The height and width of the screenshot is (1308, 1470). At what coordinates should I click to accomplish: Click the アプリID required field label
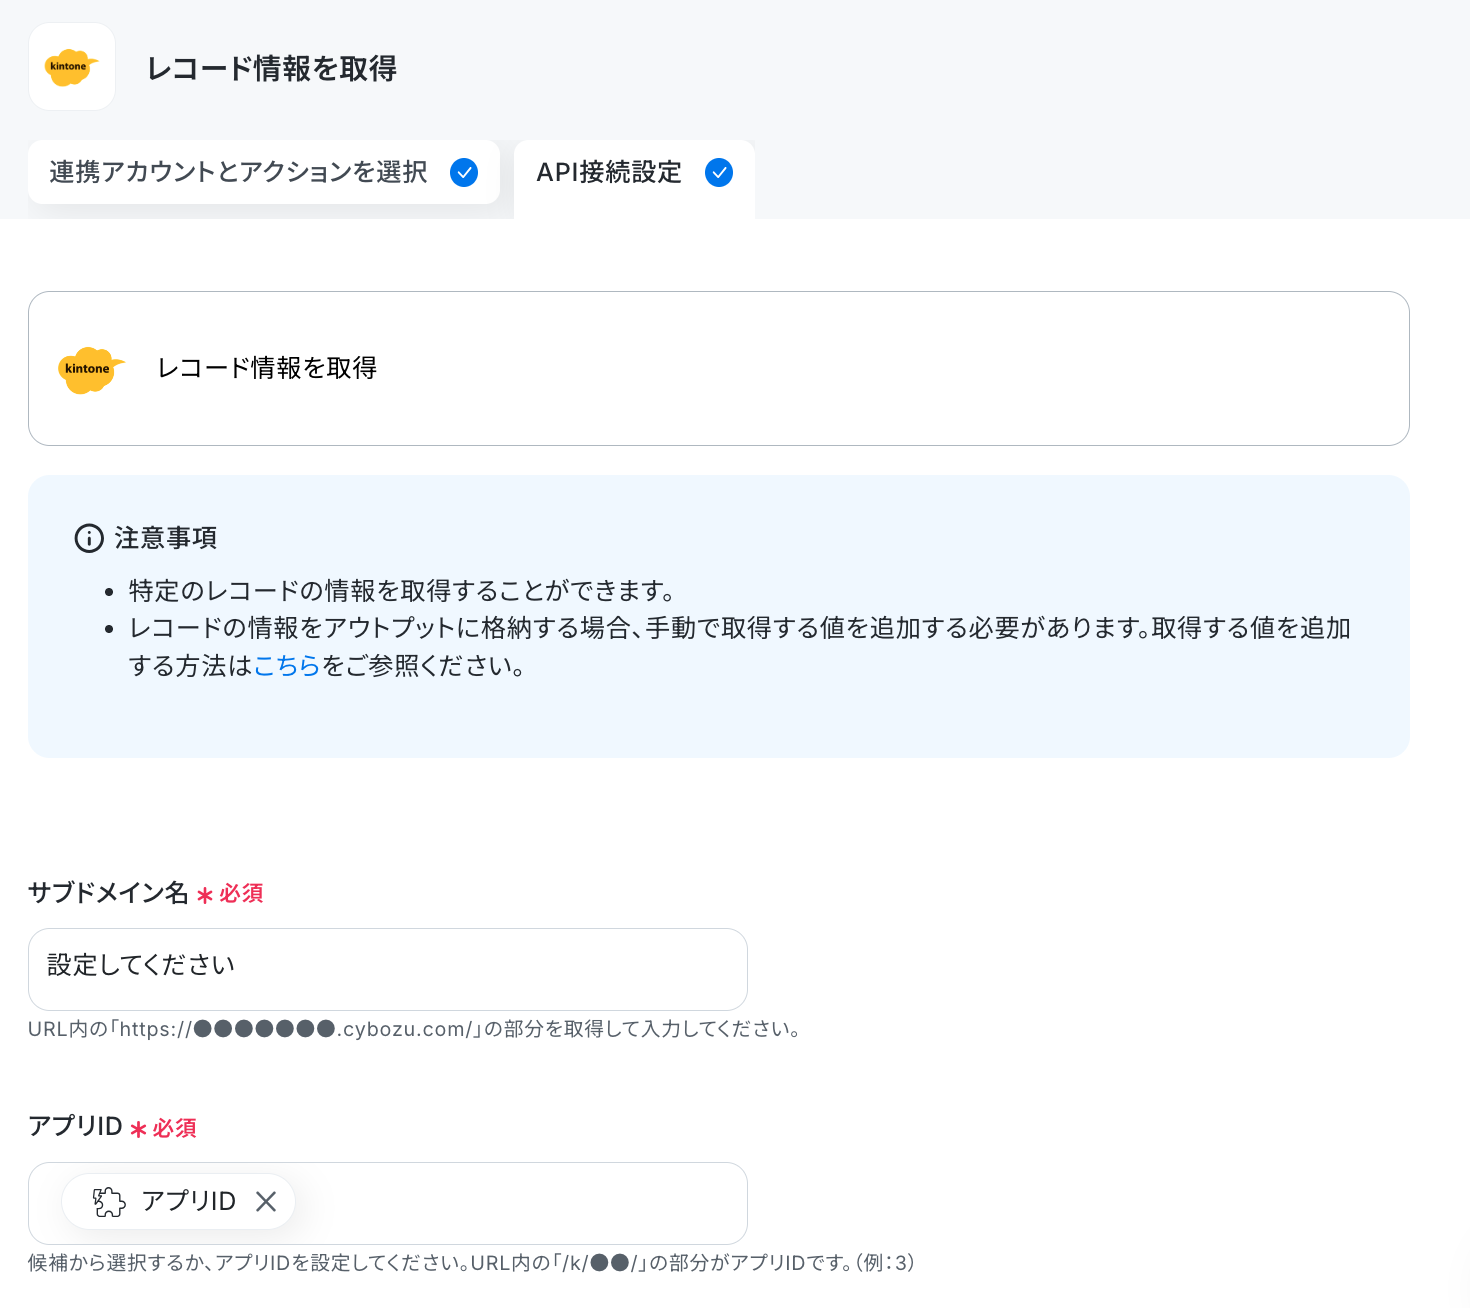[x=75, y=1126]
